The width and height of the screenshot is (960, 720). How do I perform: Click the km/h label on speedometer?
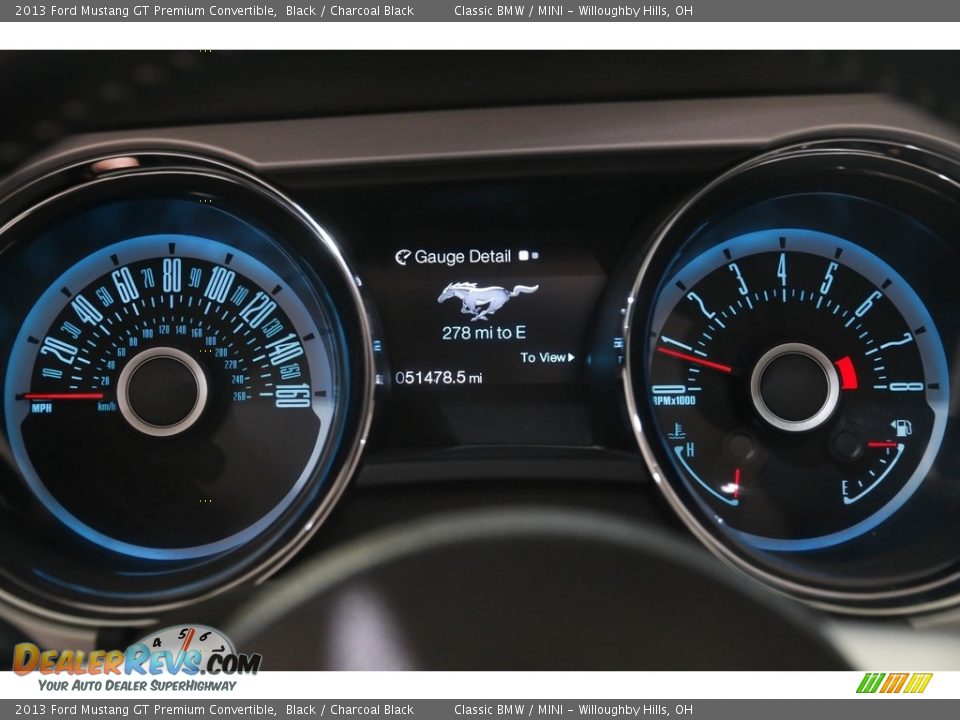coord(107,407)
